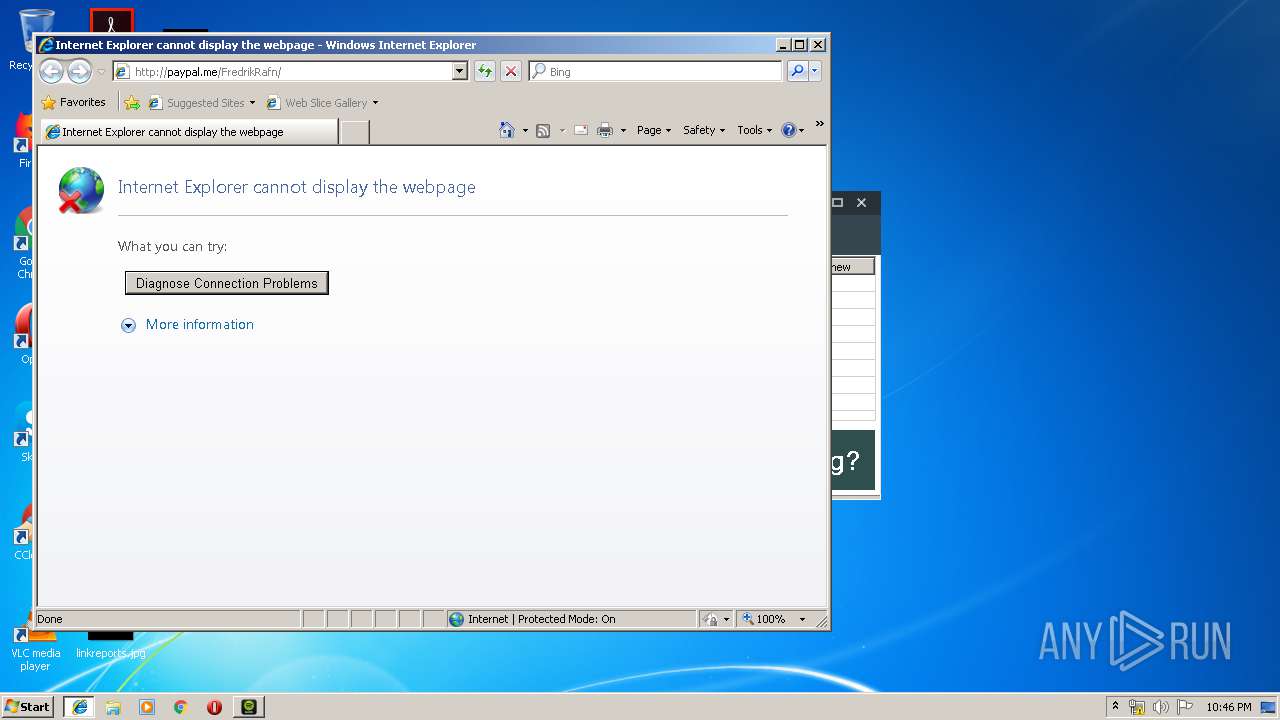Click the paypal.me address bar field
The height and width of the screenshot is (720, 1280).
[x=282, y=71]
